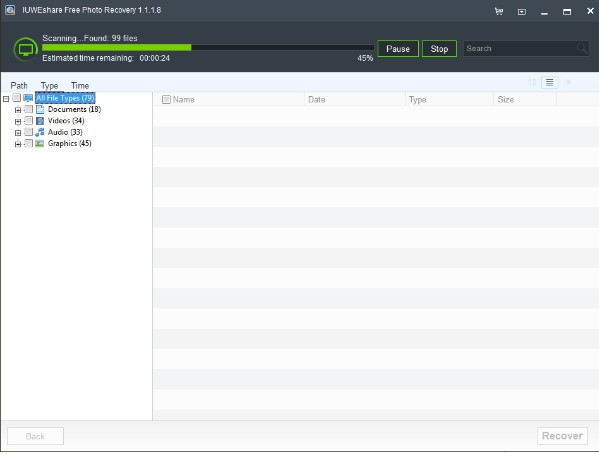
Task: Click the Audio music note icon
Action: [x=40, y=132]
